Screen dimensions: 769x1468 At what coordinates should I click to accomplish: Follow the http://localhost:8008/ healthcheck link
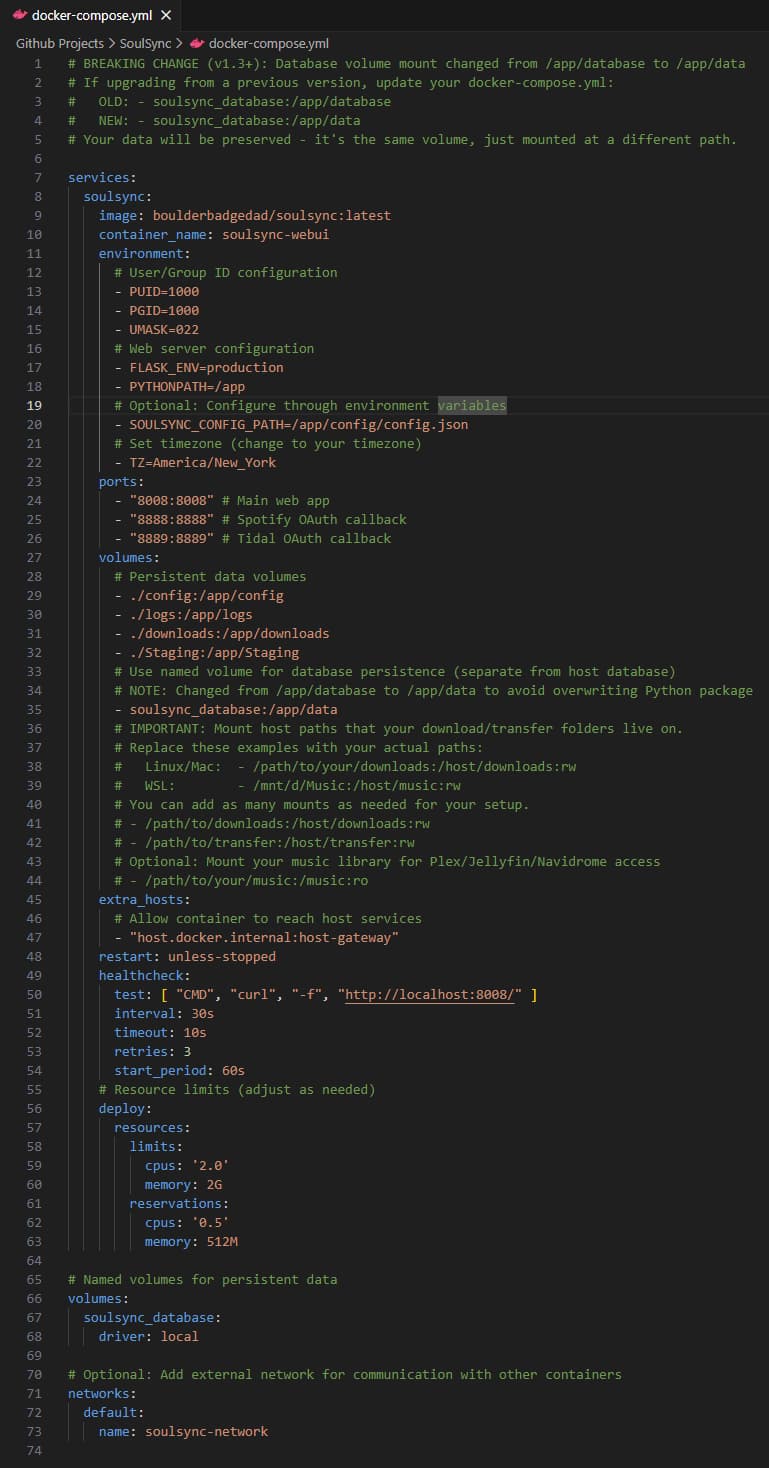pyautogui.click(x=432, y=994)
